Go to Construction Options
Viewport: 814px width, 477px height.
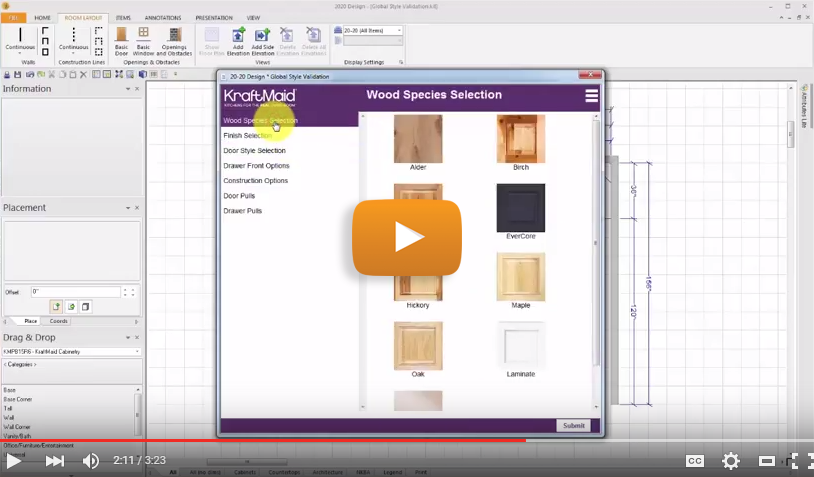coord(255,181)
